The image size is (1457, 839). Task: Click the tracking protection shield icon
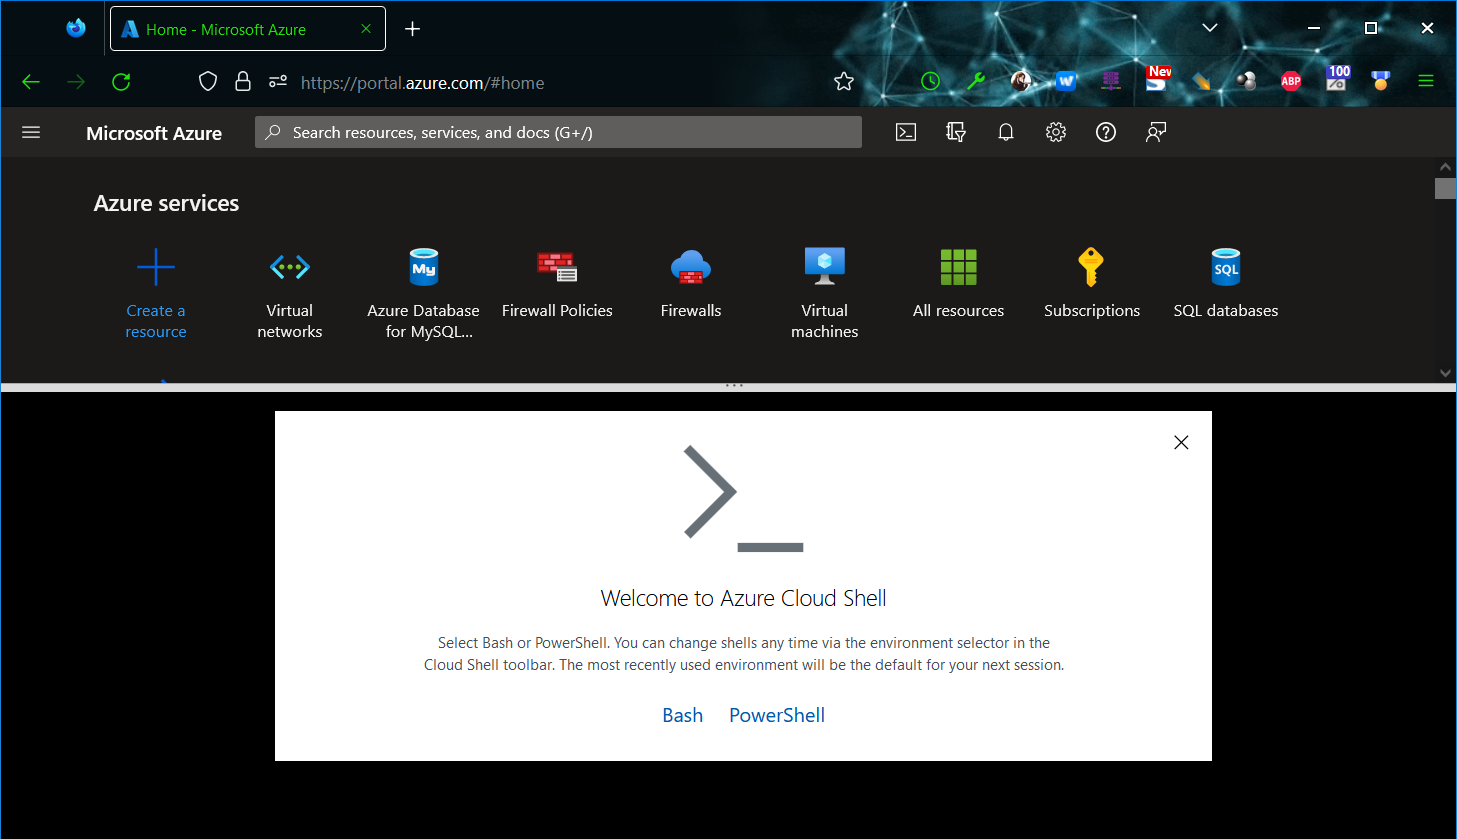208,82
